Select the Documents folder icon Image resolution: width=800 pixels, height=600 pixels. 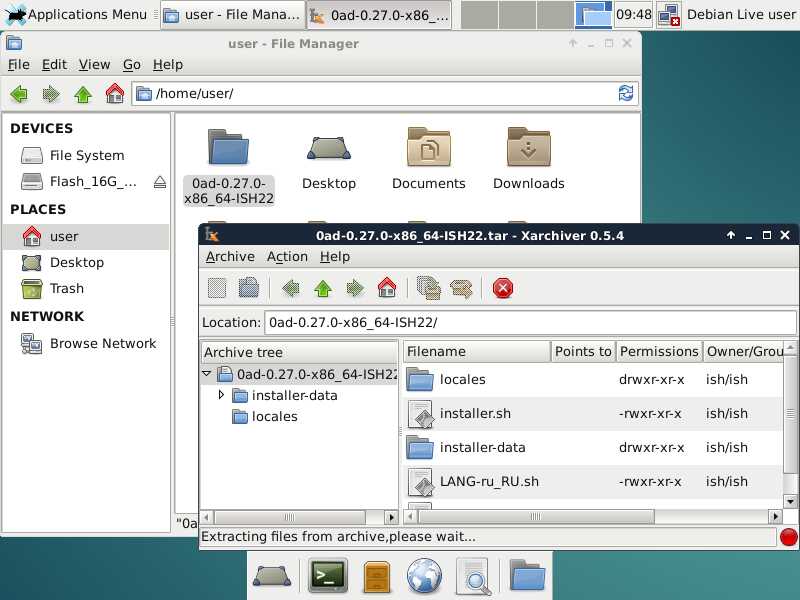click(x=429, y=148)
